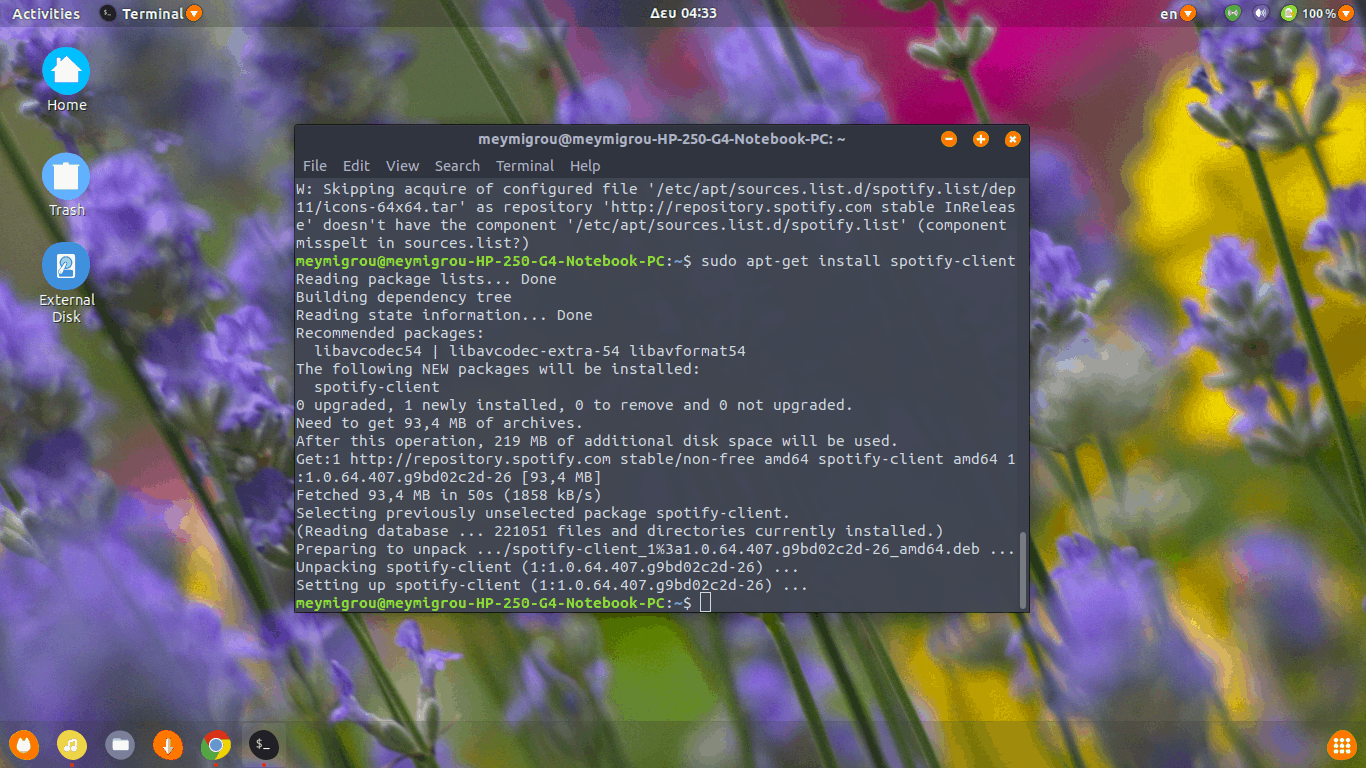
Task: Open the Files manager from the dock
Action: [x=120, y=744]
